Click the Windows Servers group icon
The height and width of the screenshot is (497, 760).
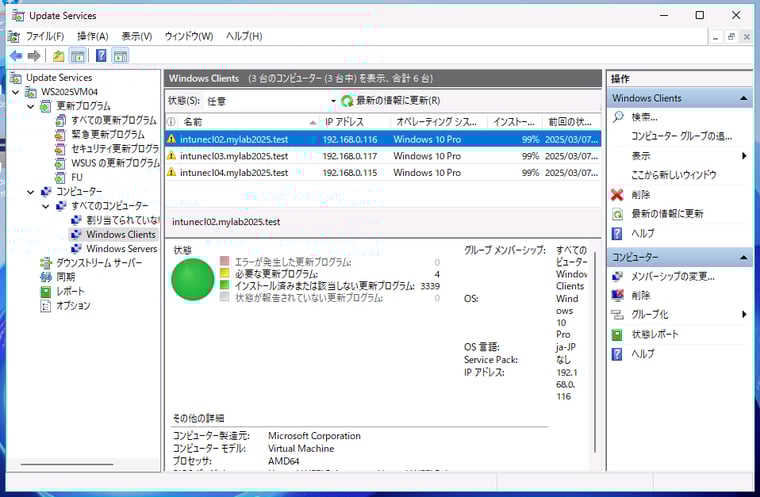(76, 249)
